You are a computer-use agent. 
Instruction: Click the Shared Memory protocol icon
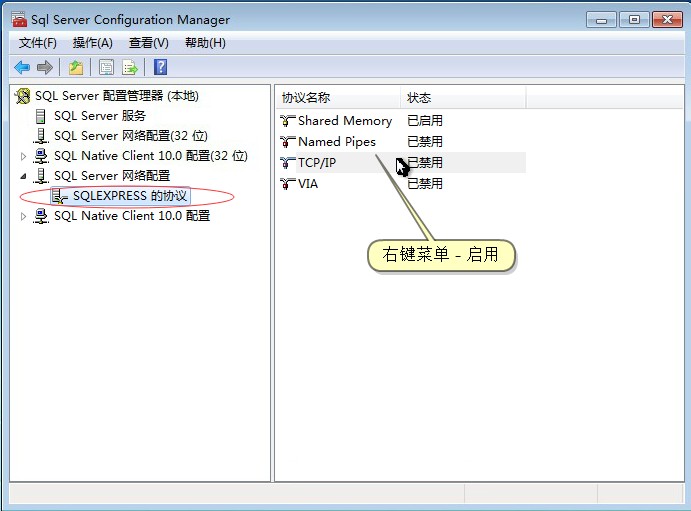pos(288,120)
